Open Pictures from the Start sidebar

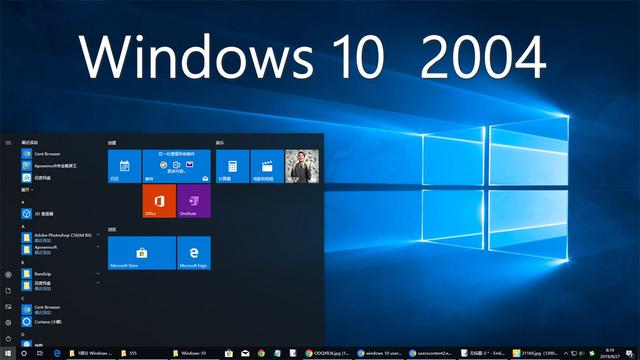pyautogui.click(x=8, y=307)
